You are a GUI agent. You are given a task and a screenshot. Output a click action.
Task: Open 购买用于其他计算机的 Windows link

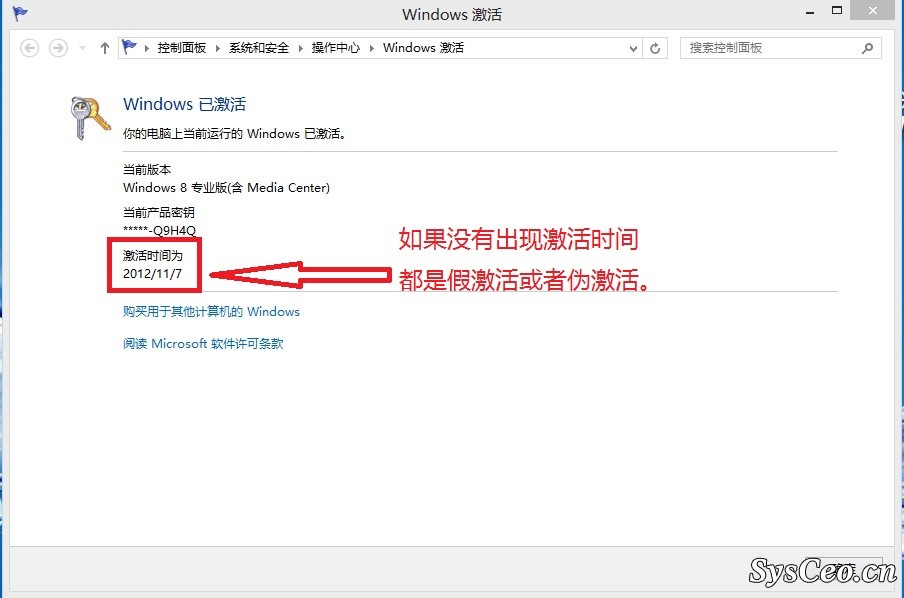click(211, 312)
